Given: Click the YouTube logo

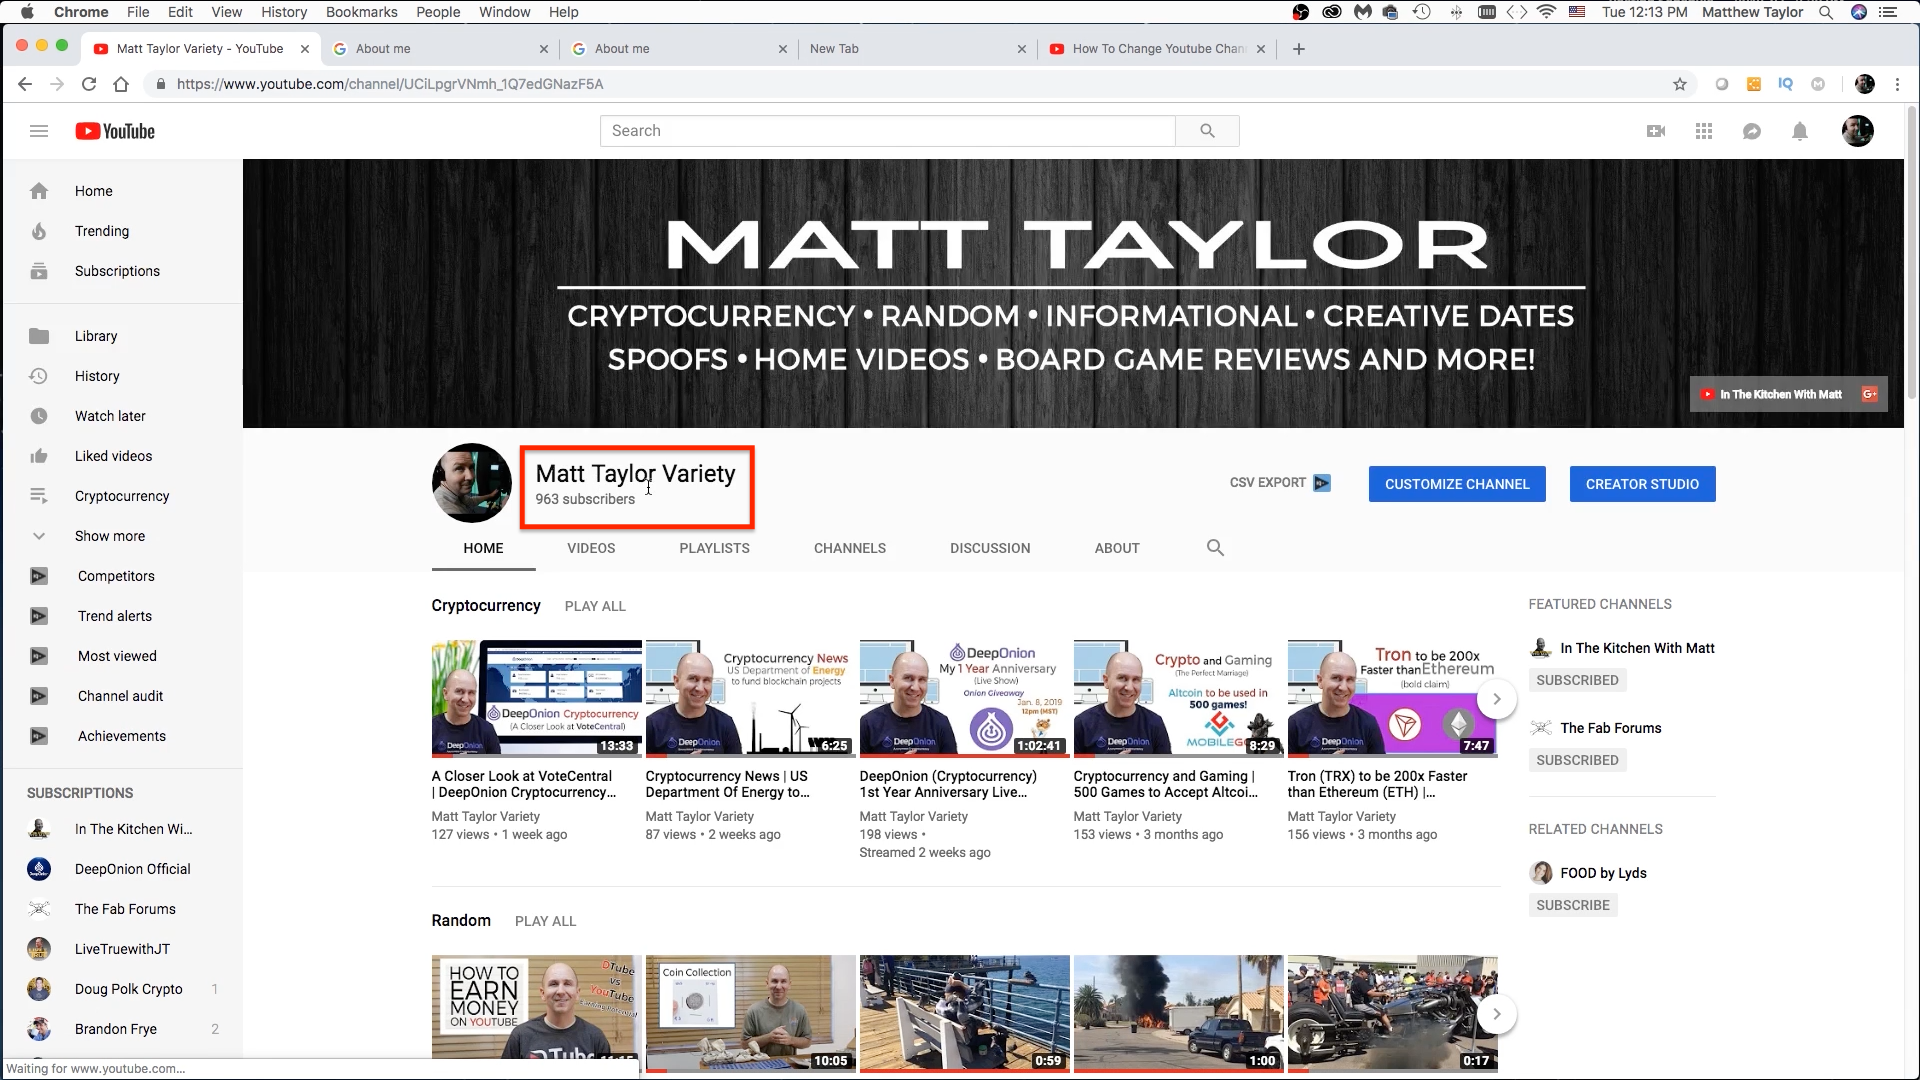Looking at the screenshot, I should click(114, 130).
